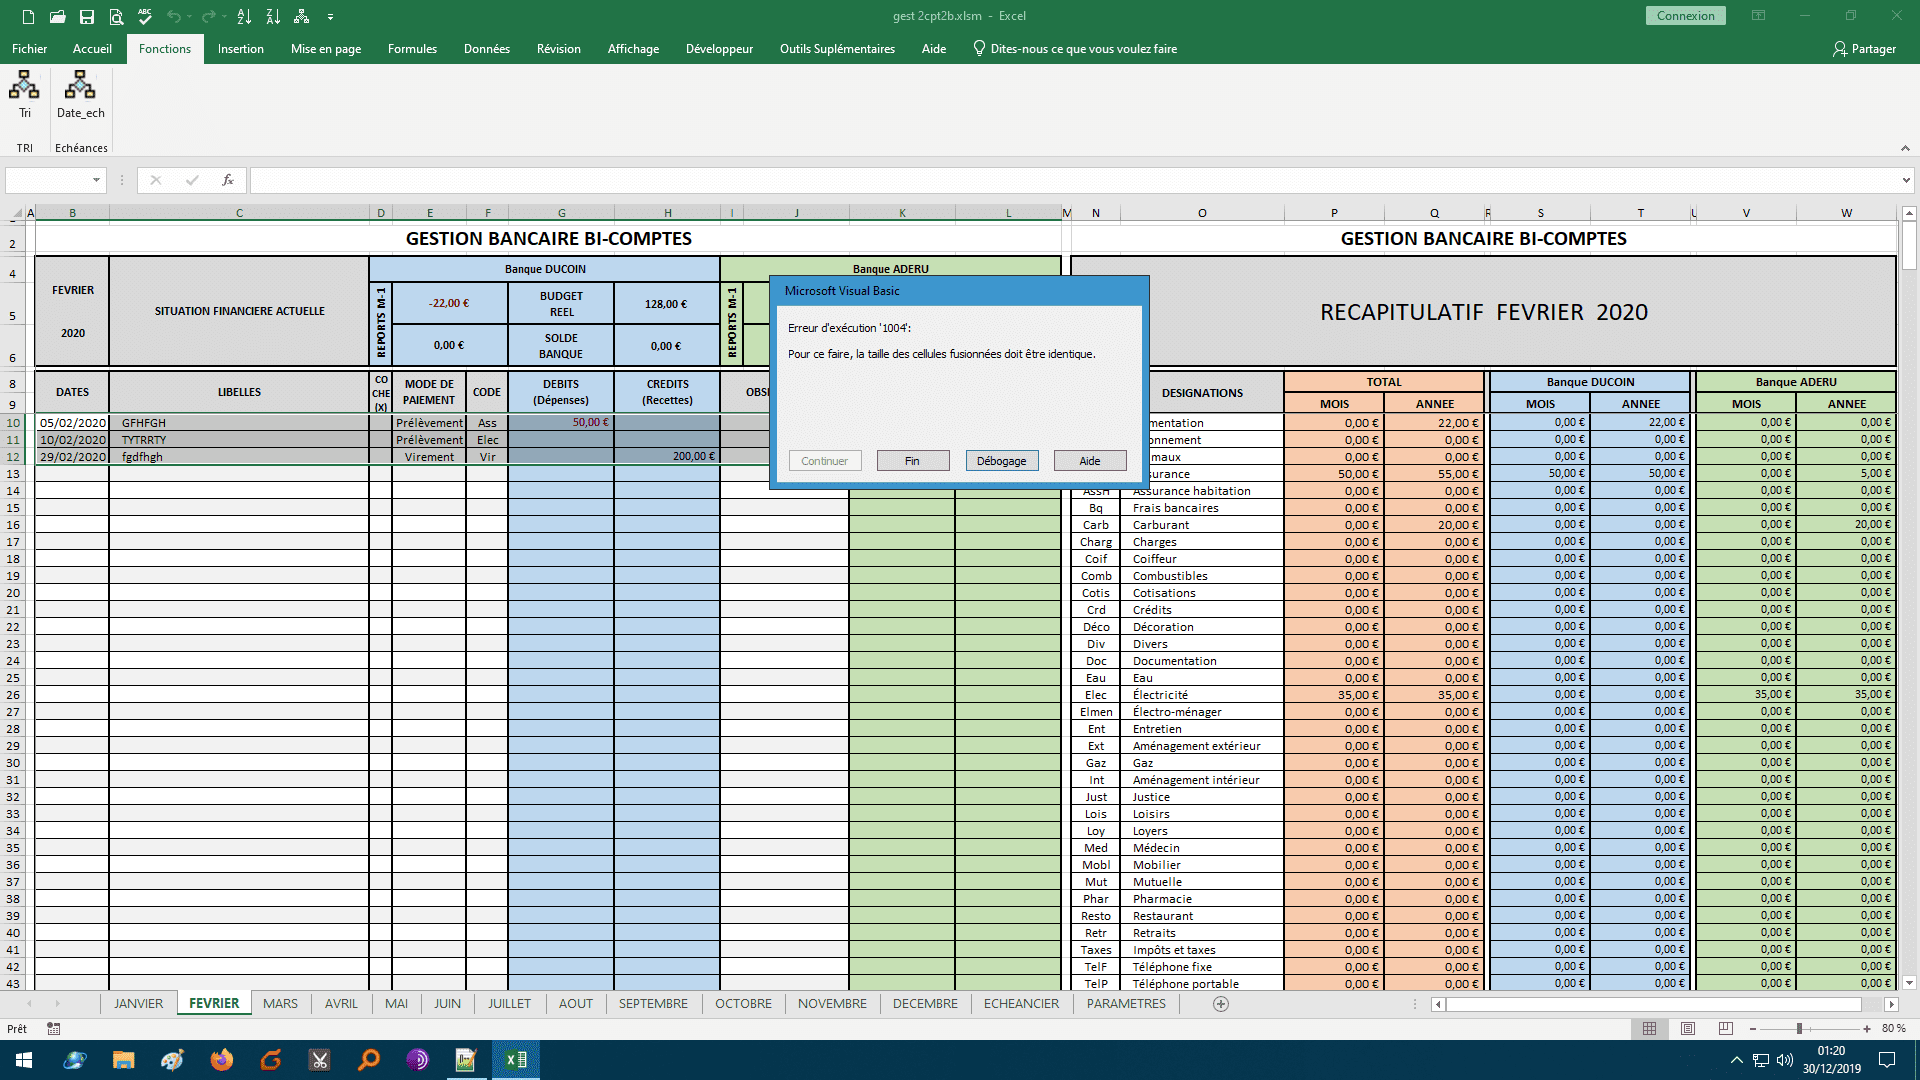Click the new blank workbook icon
Viewport: 1920px width, 1080px height.
28,17
